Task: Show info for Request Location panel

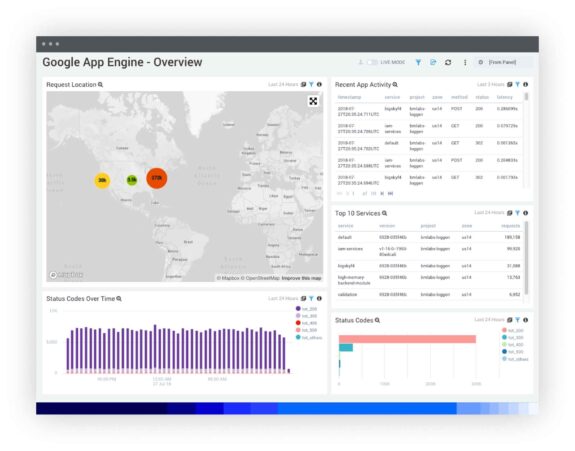Action: tap(319, 84)
